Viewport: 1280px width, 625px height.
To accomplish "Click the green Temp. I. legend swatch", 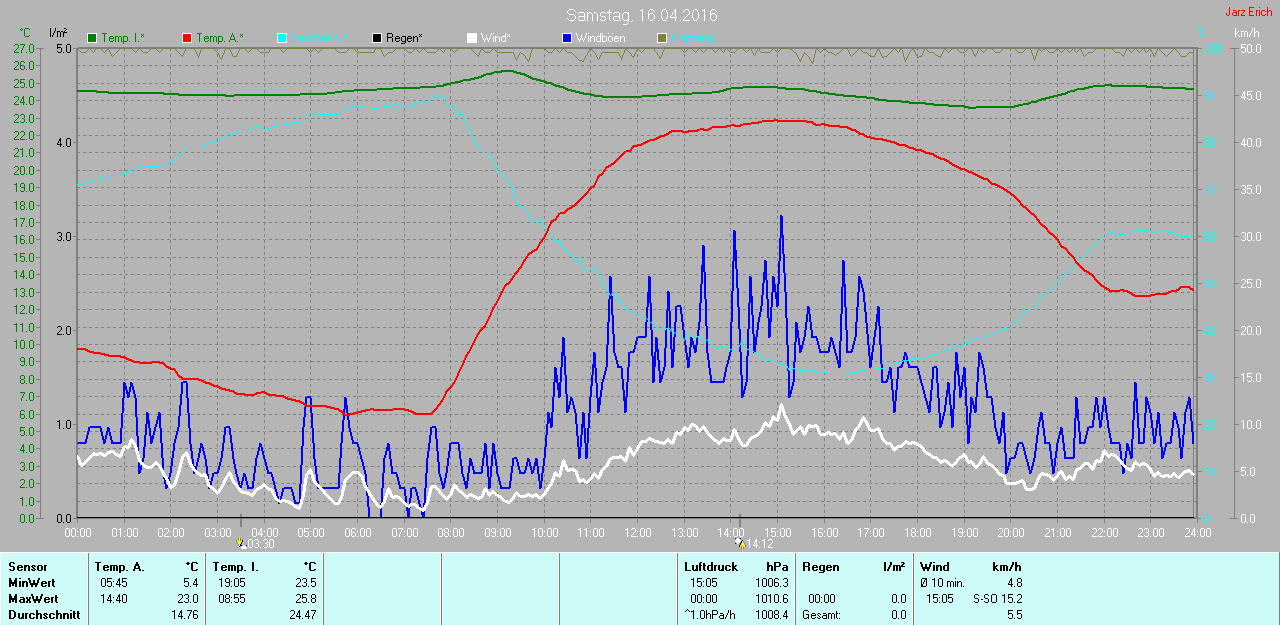I will (x=92, y=38).
